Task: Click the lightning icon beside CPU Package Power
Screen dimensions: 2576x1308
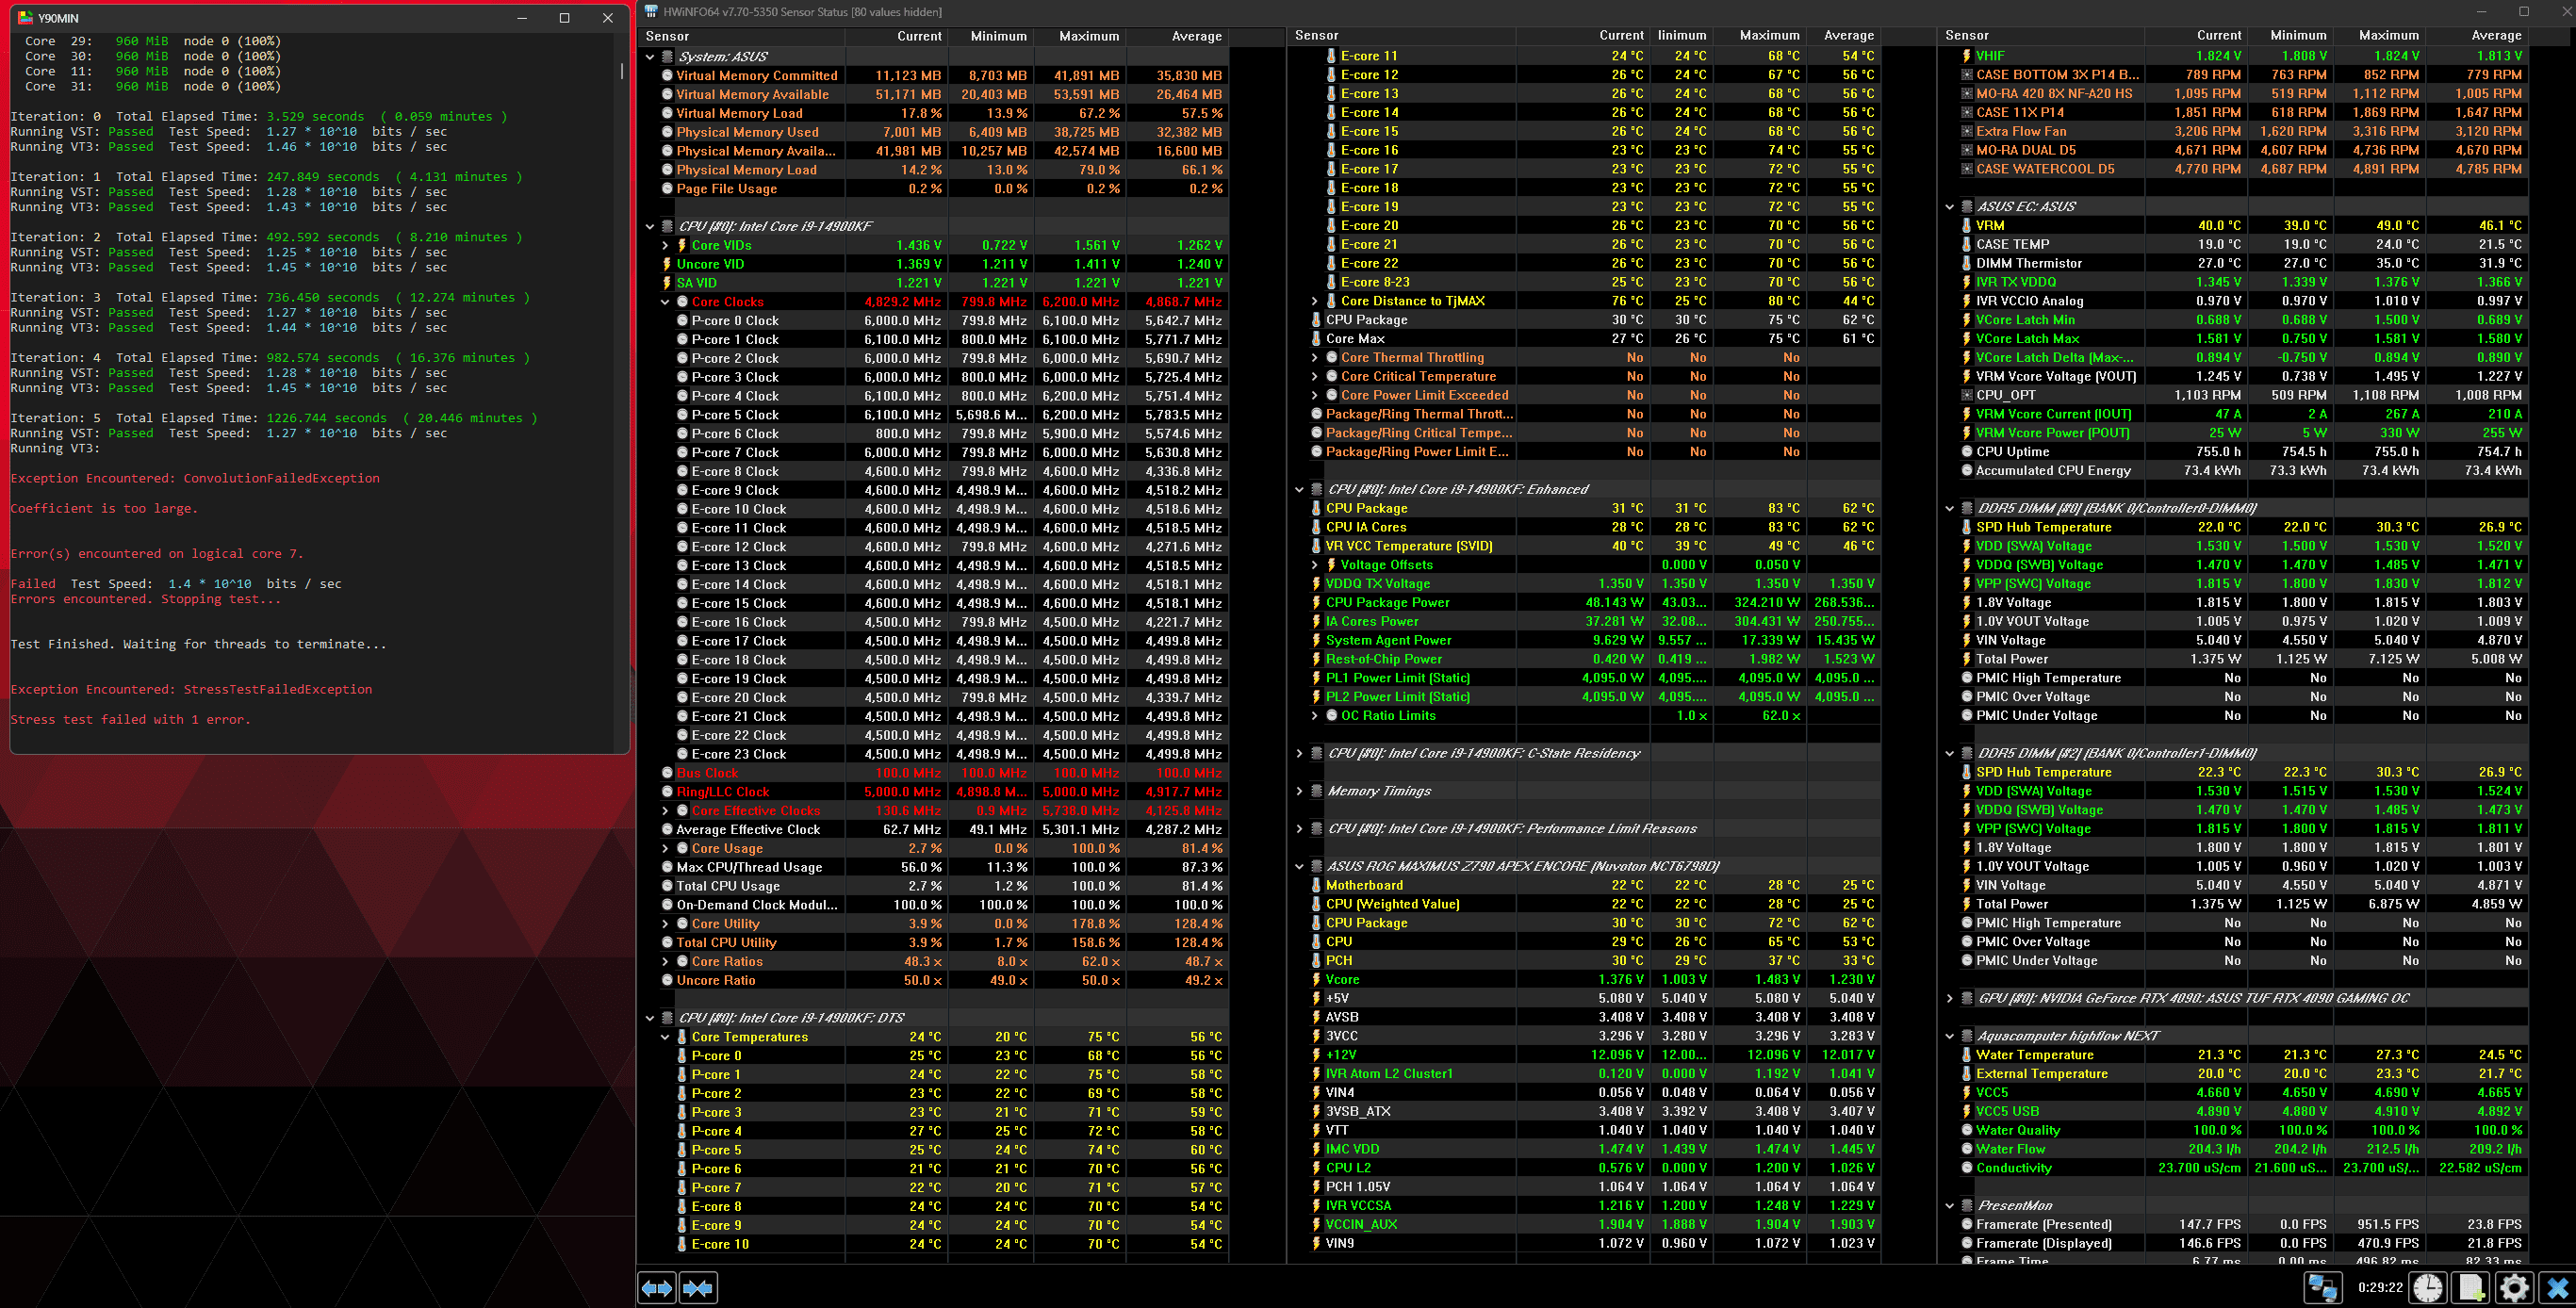Action: pos(1316,603)
